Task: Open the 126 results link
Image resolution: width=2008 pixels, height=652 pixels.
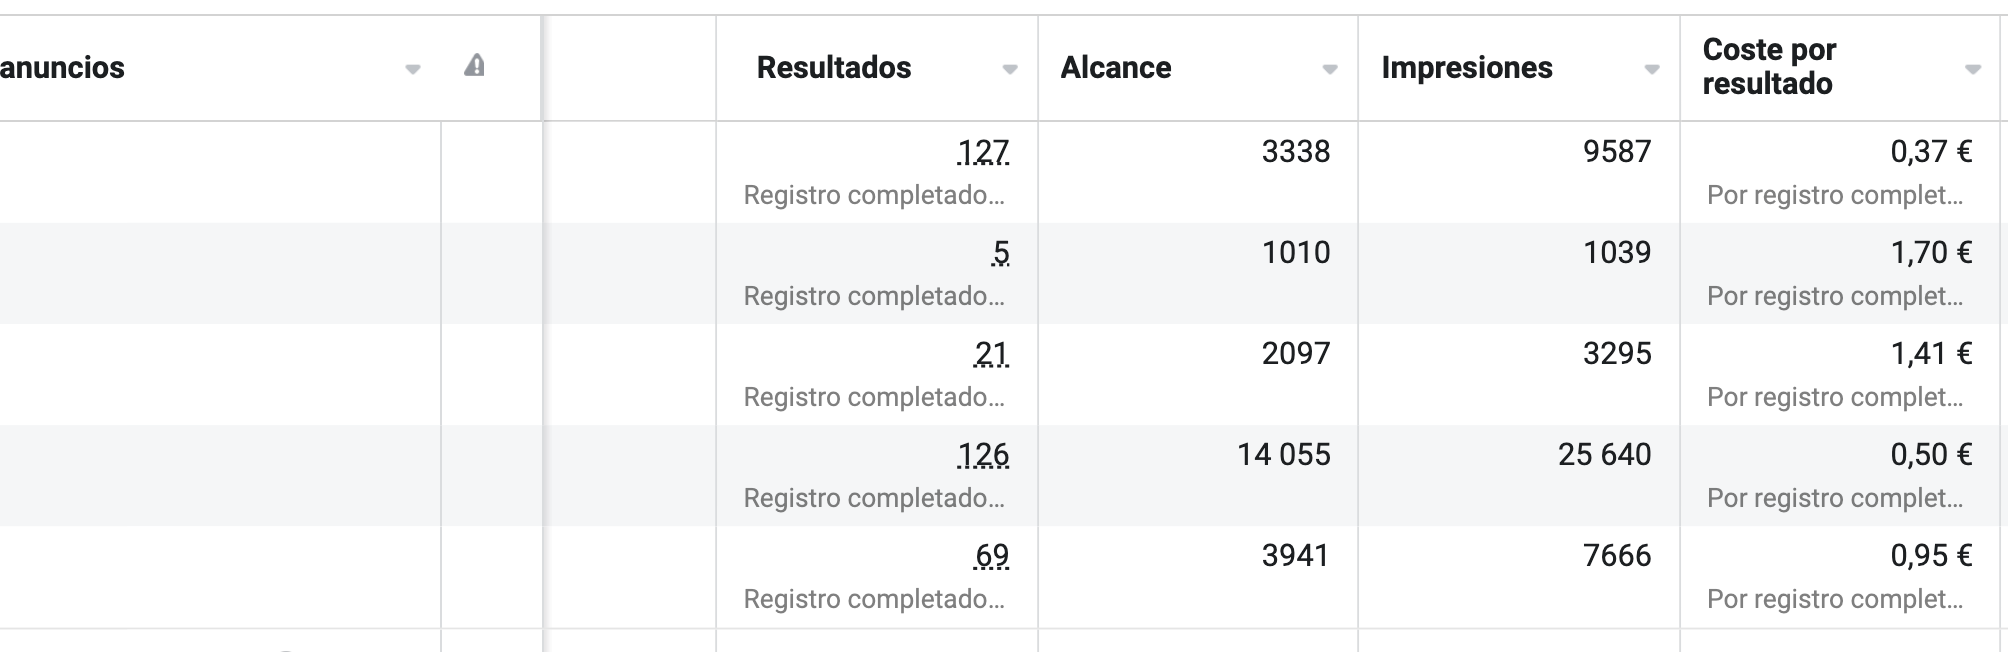Action: click(x=983, y=455)
